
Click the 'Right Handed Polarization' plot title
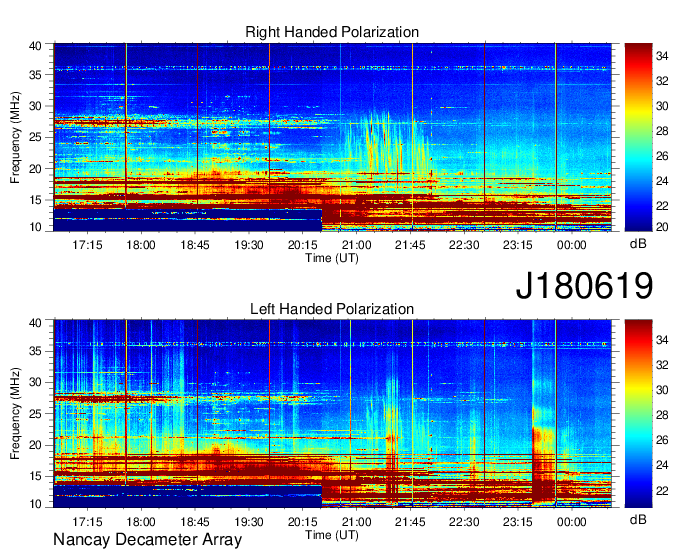coord(332,32)
